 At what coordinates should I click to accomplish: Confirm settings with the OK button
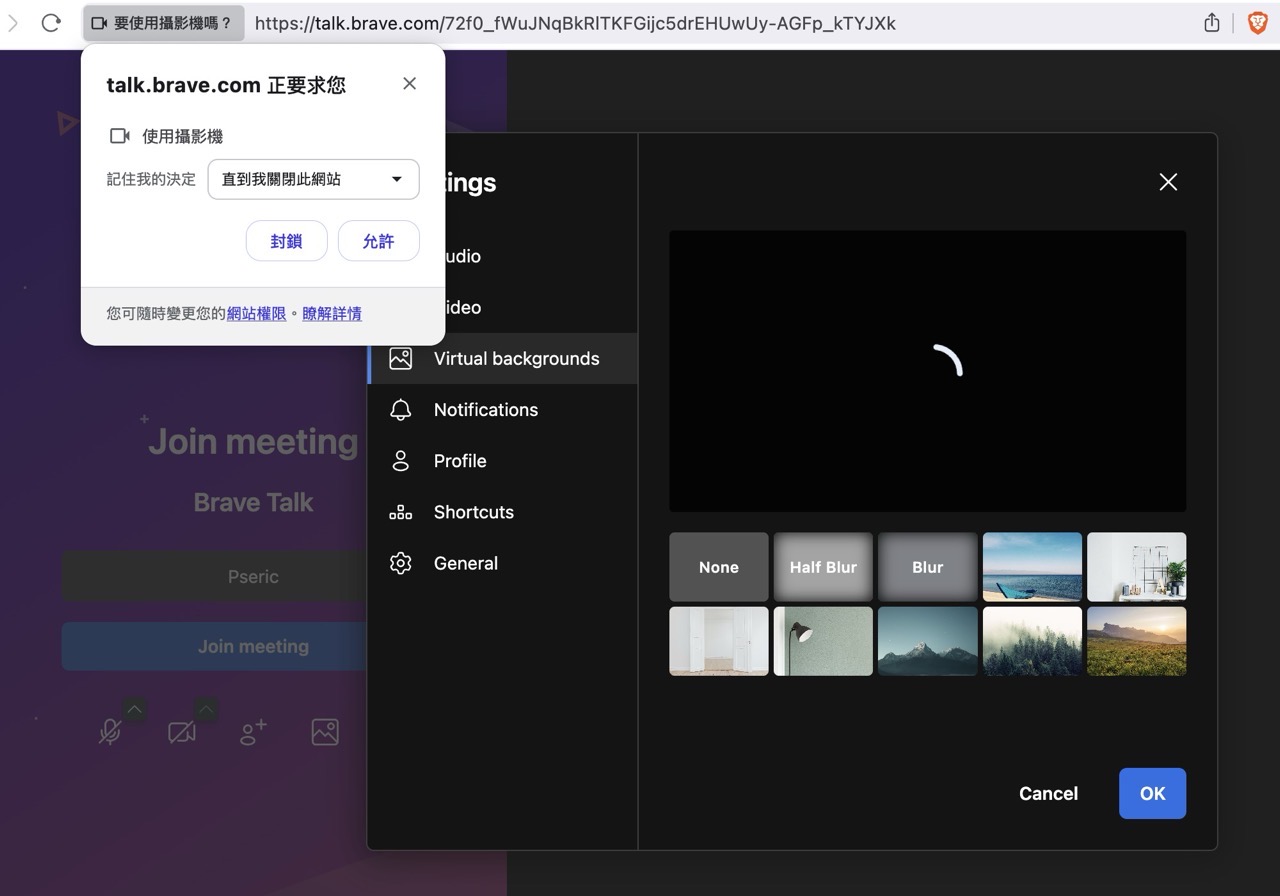(x=1153, y=794)
